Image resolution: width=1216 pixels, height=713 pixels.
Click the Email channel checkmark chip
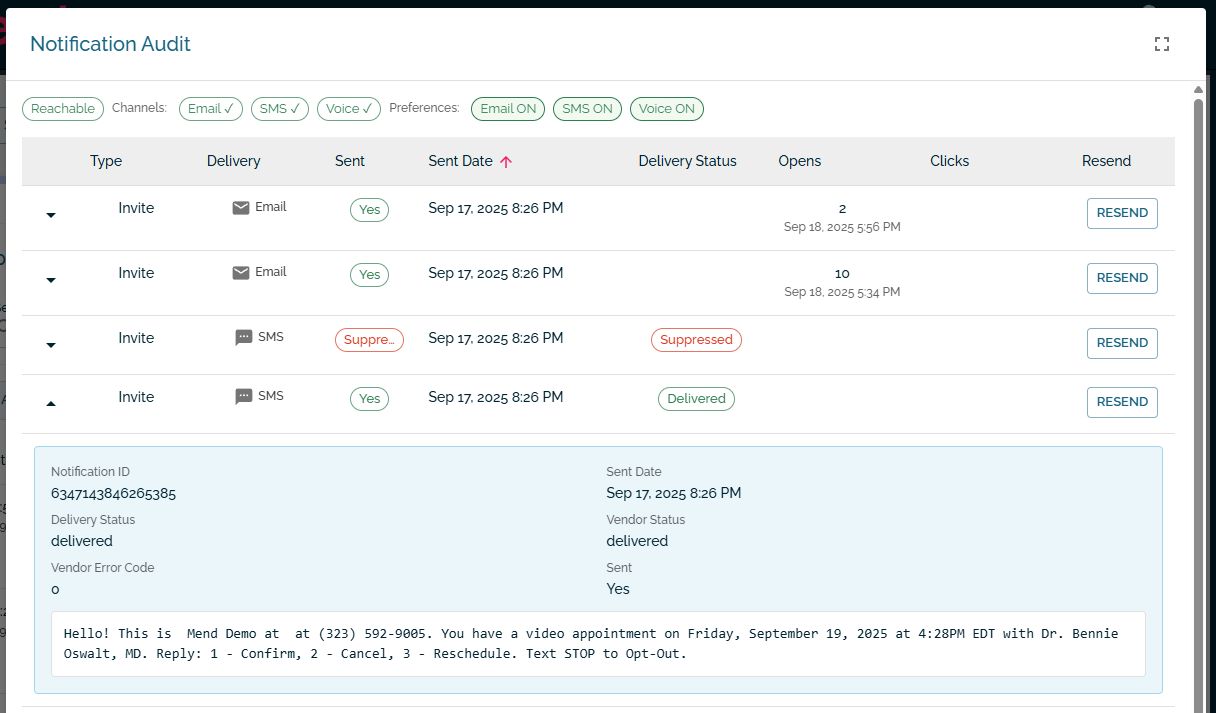pyautogui.click(x=211, y=109)
